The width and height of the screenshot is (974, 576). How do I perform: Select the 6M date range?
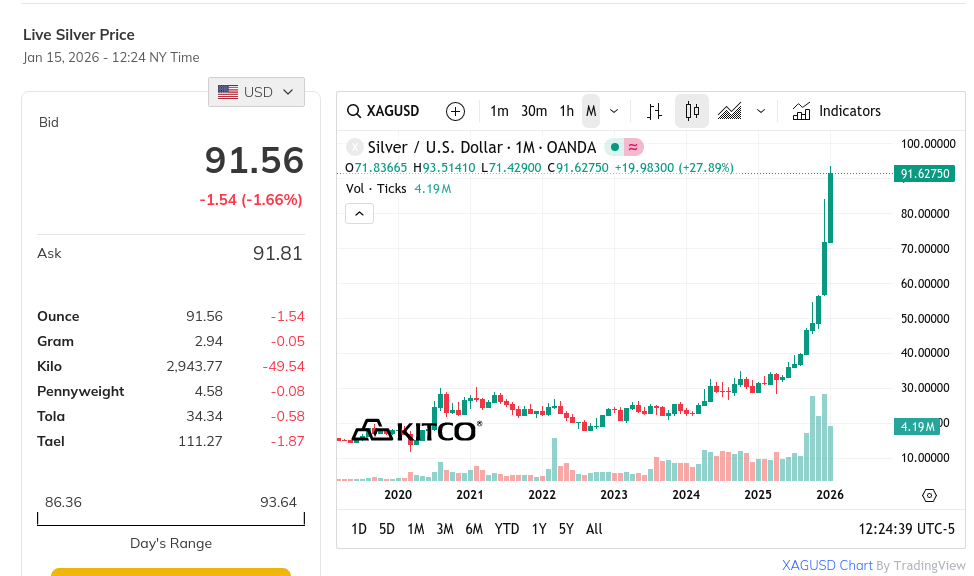[474, 529]
